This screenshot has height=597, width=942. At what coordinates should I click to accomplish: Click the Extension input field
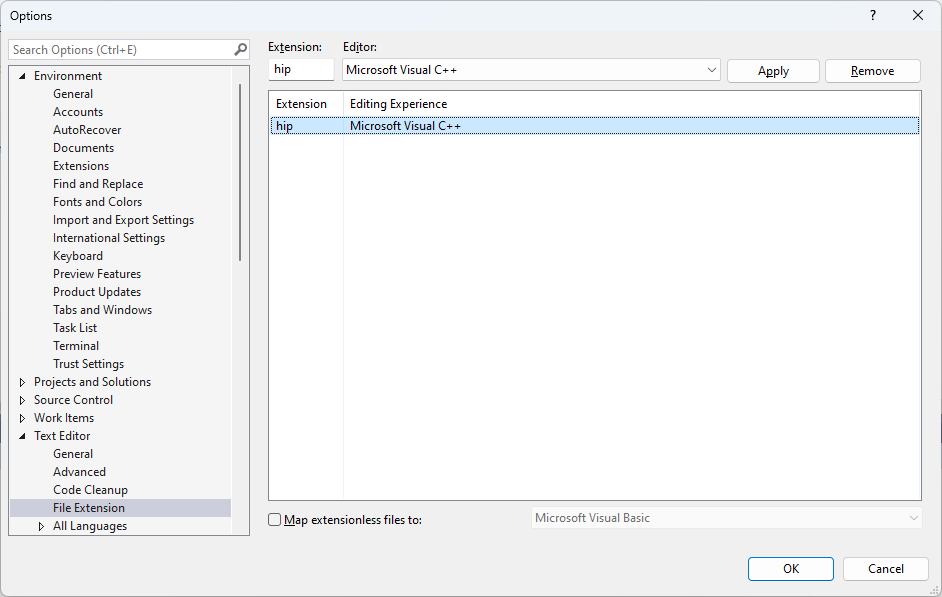point(300,70)
